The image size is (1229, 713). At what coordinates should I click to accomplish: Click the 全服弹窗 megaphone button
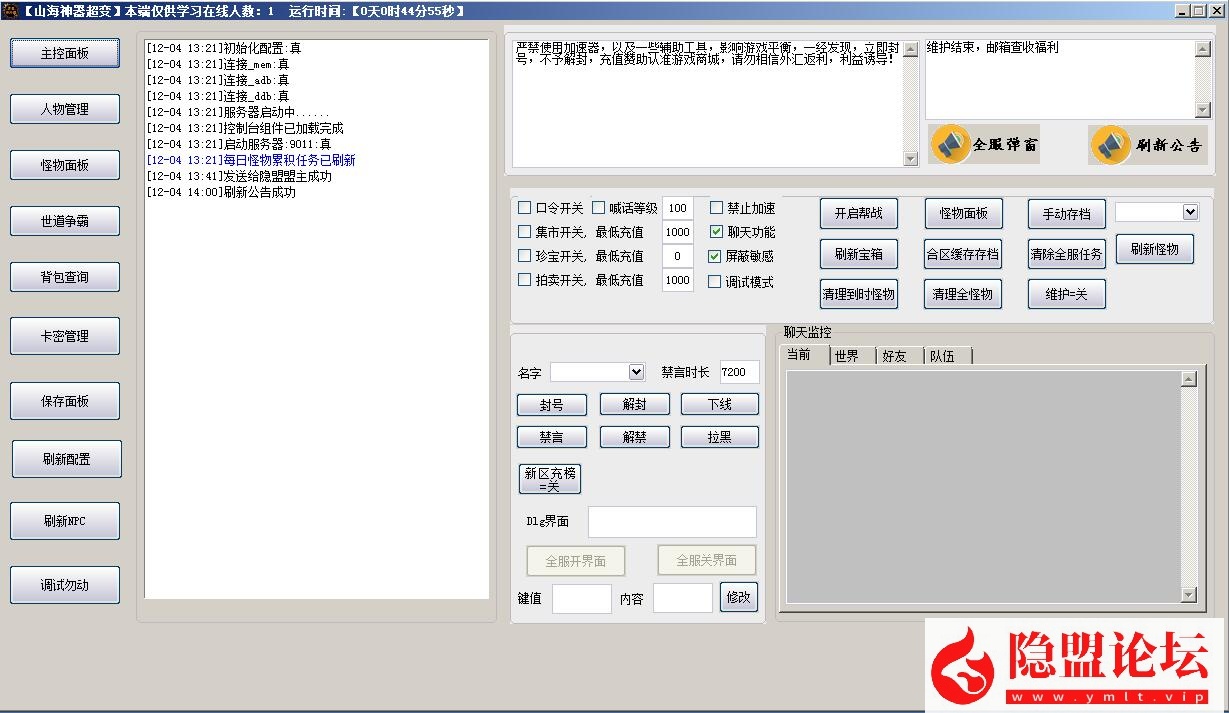pyautogui.click(x=984, y=145)
